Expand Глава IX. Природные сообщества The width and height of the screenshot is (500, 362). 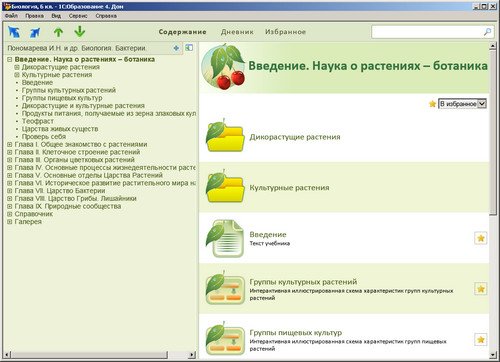[x=10, y=206]
